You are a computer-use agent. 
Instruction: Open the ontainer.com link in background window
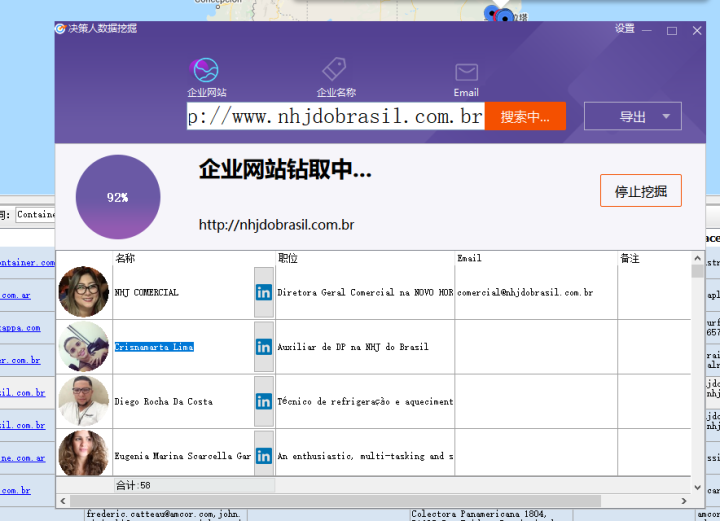[x=27, y=263]
